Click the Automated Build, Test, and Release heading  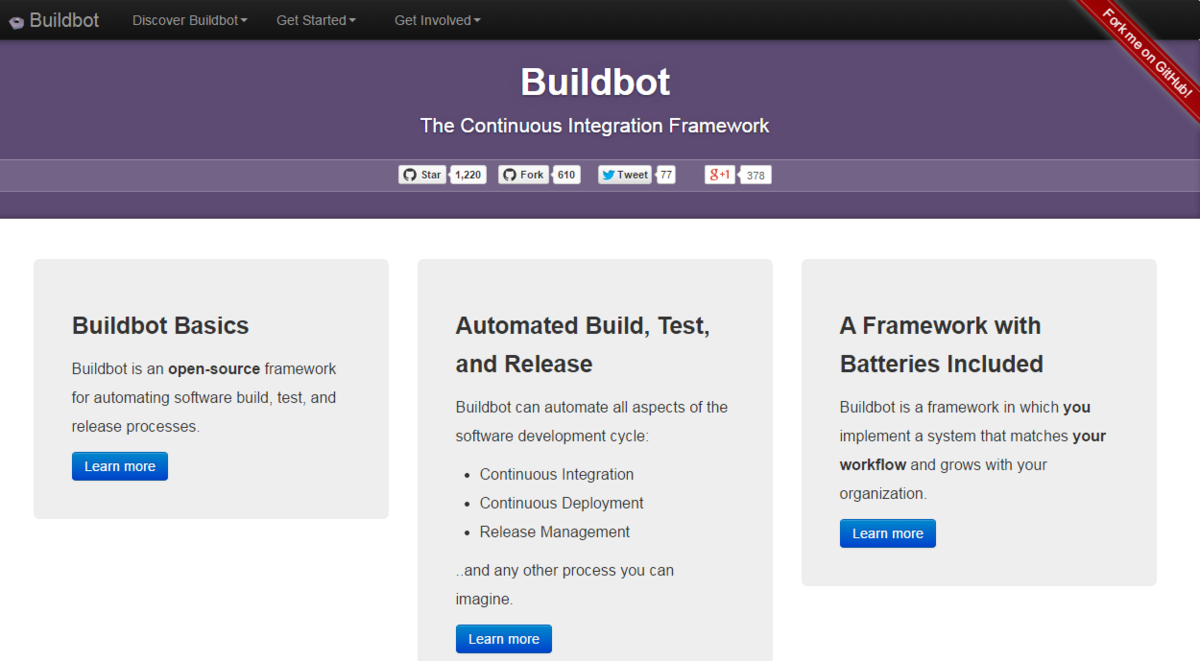click(583, 345)
